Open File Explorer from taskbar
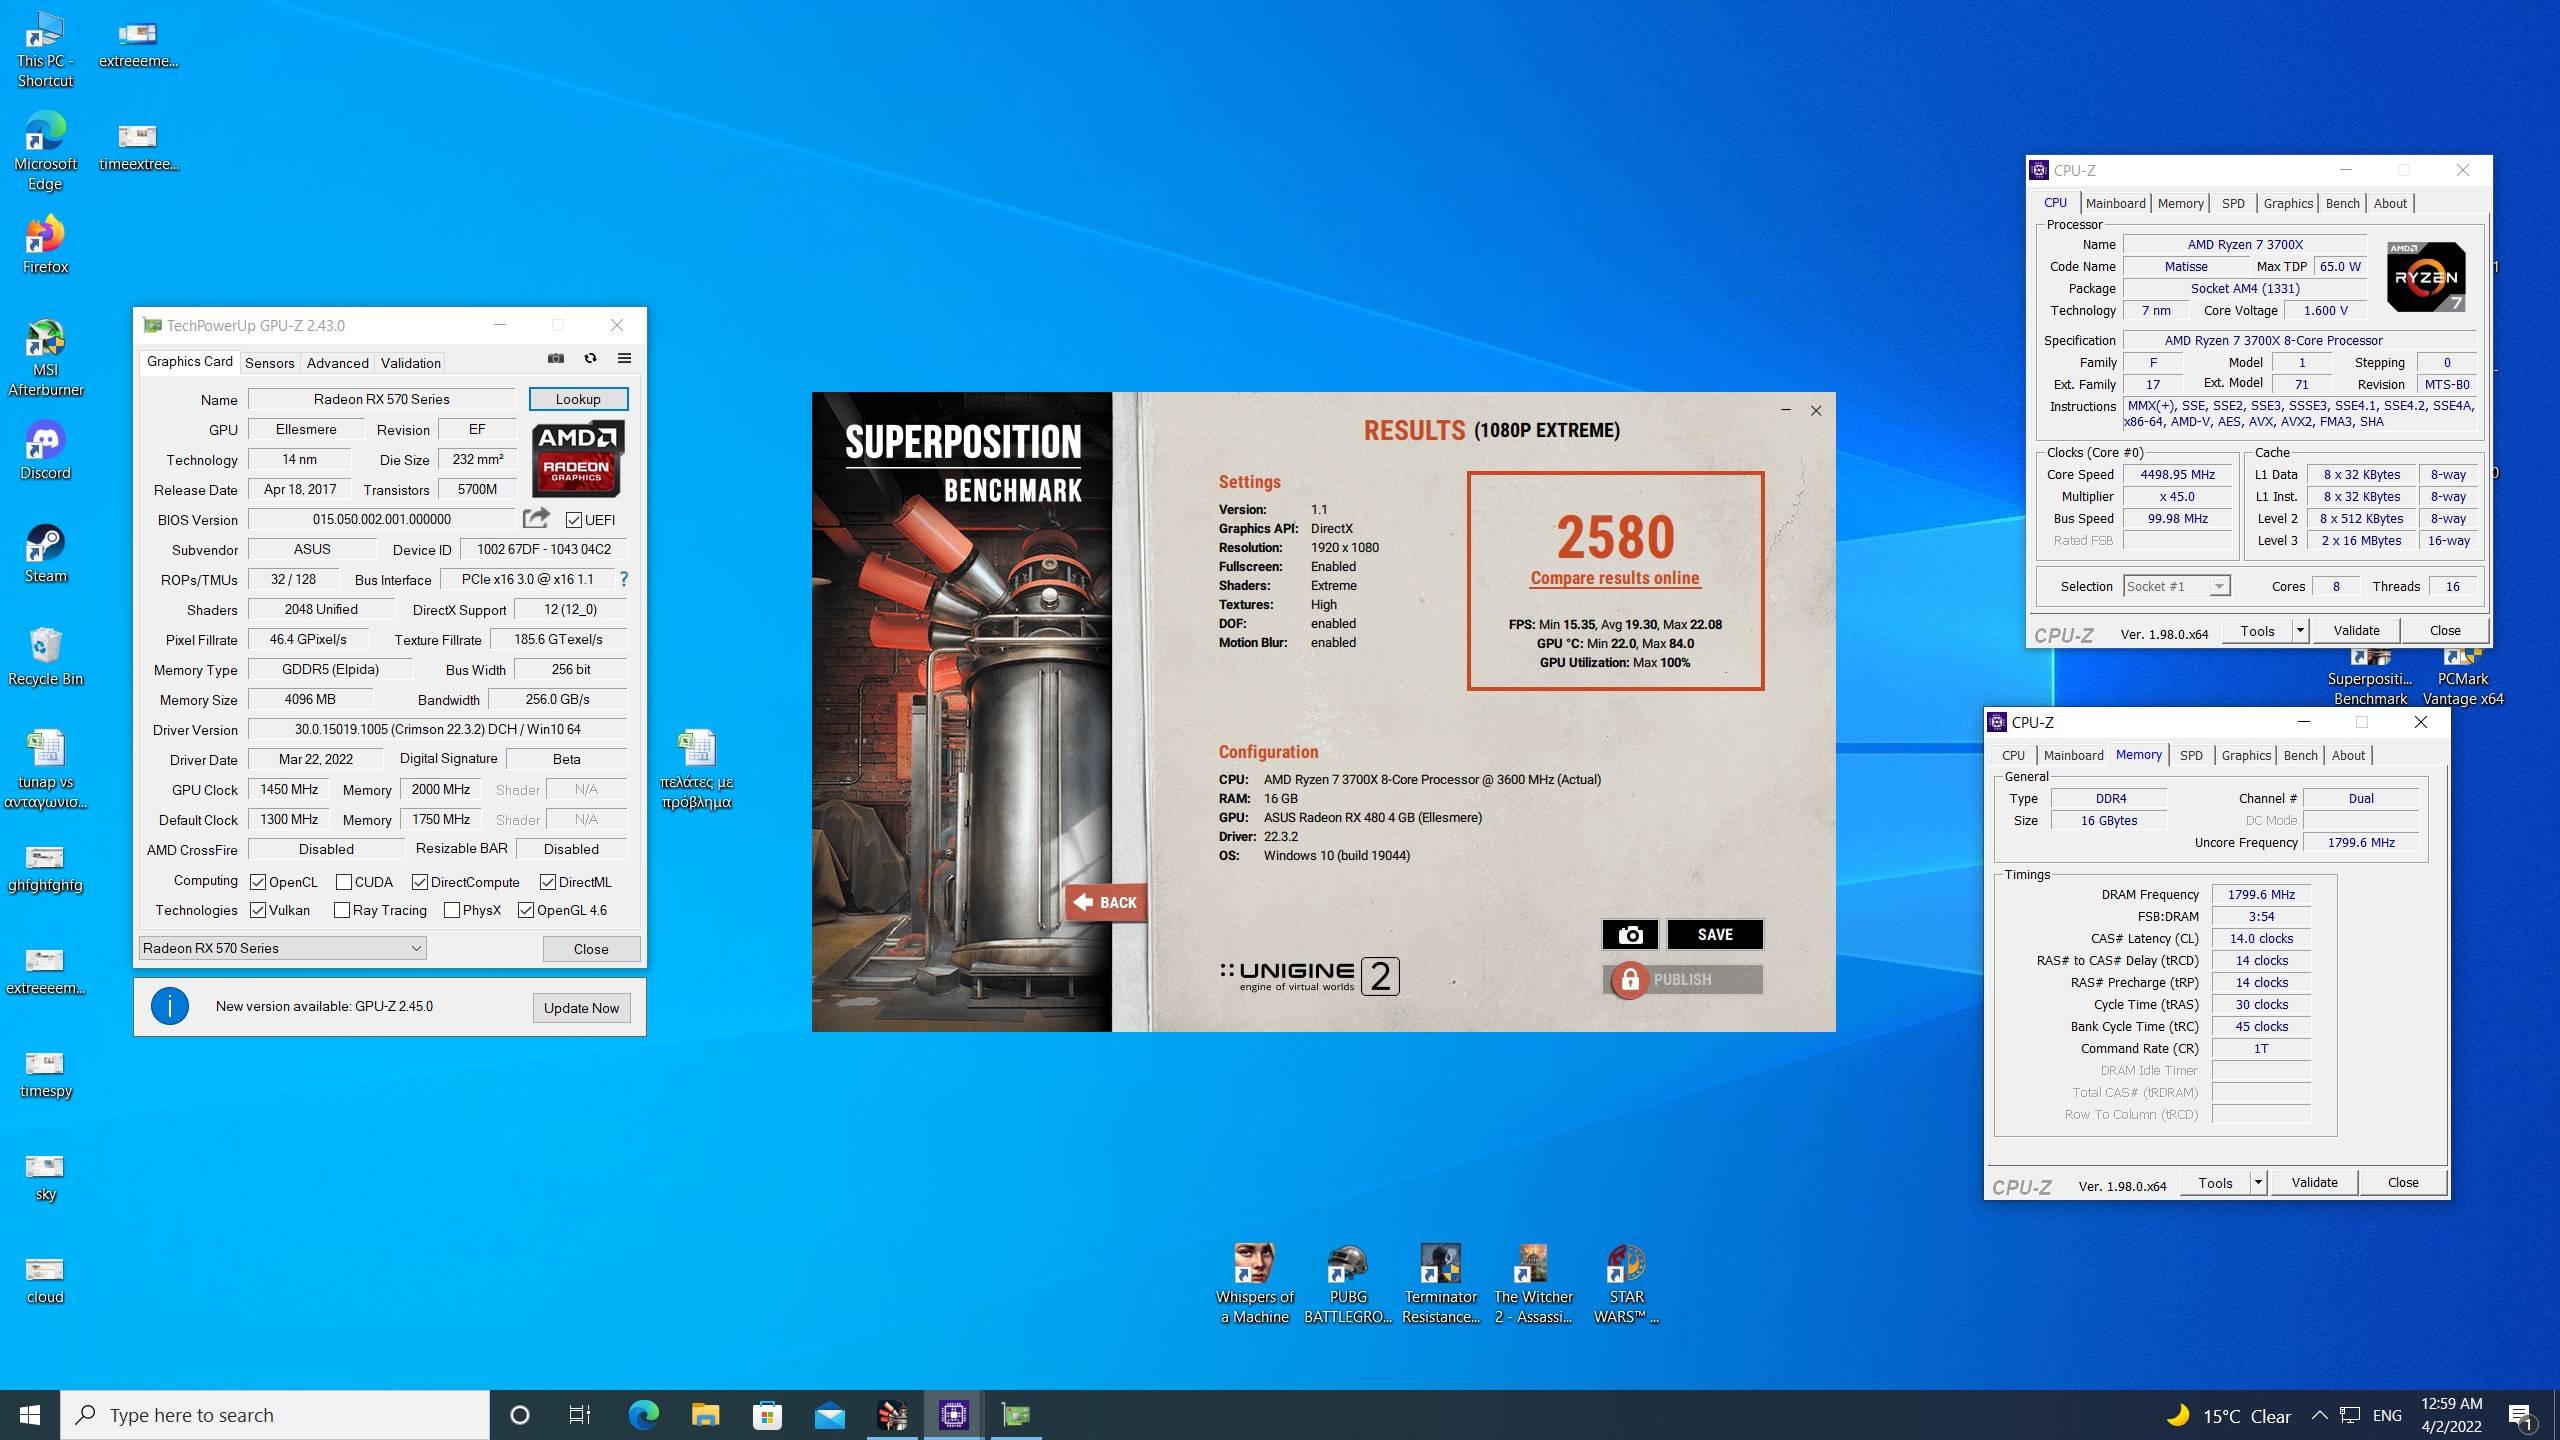This screenshot has width=2560, height=1440. coord(705,1414)
